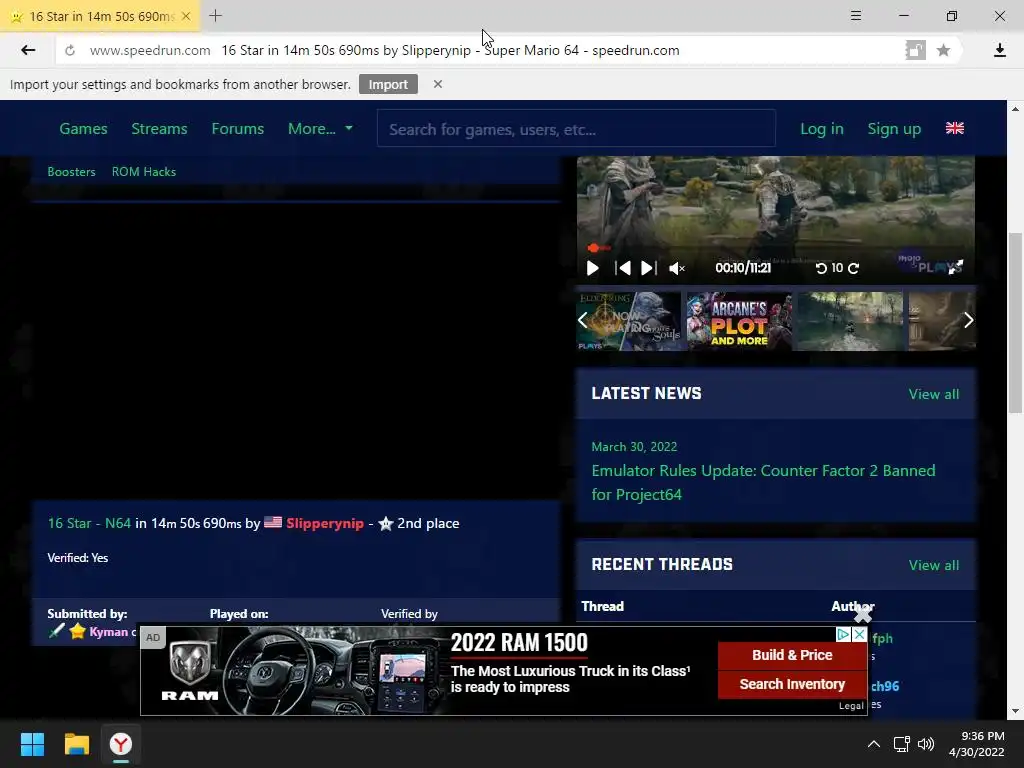This screenshot has width=1024, height=768.
Task: Fast forward the video 10 seconds
Action: point(854,268)
